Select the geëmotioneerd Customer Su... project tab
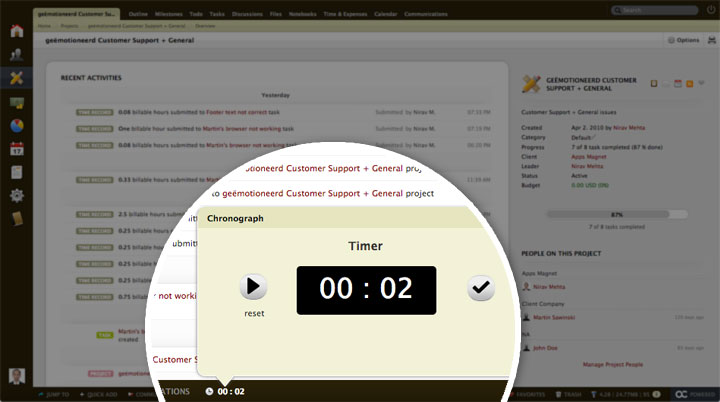Viewport: 720px width, 402px height. [x=76, y=14]
